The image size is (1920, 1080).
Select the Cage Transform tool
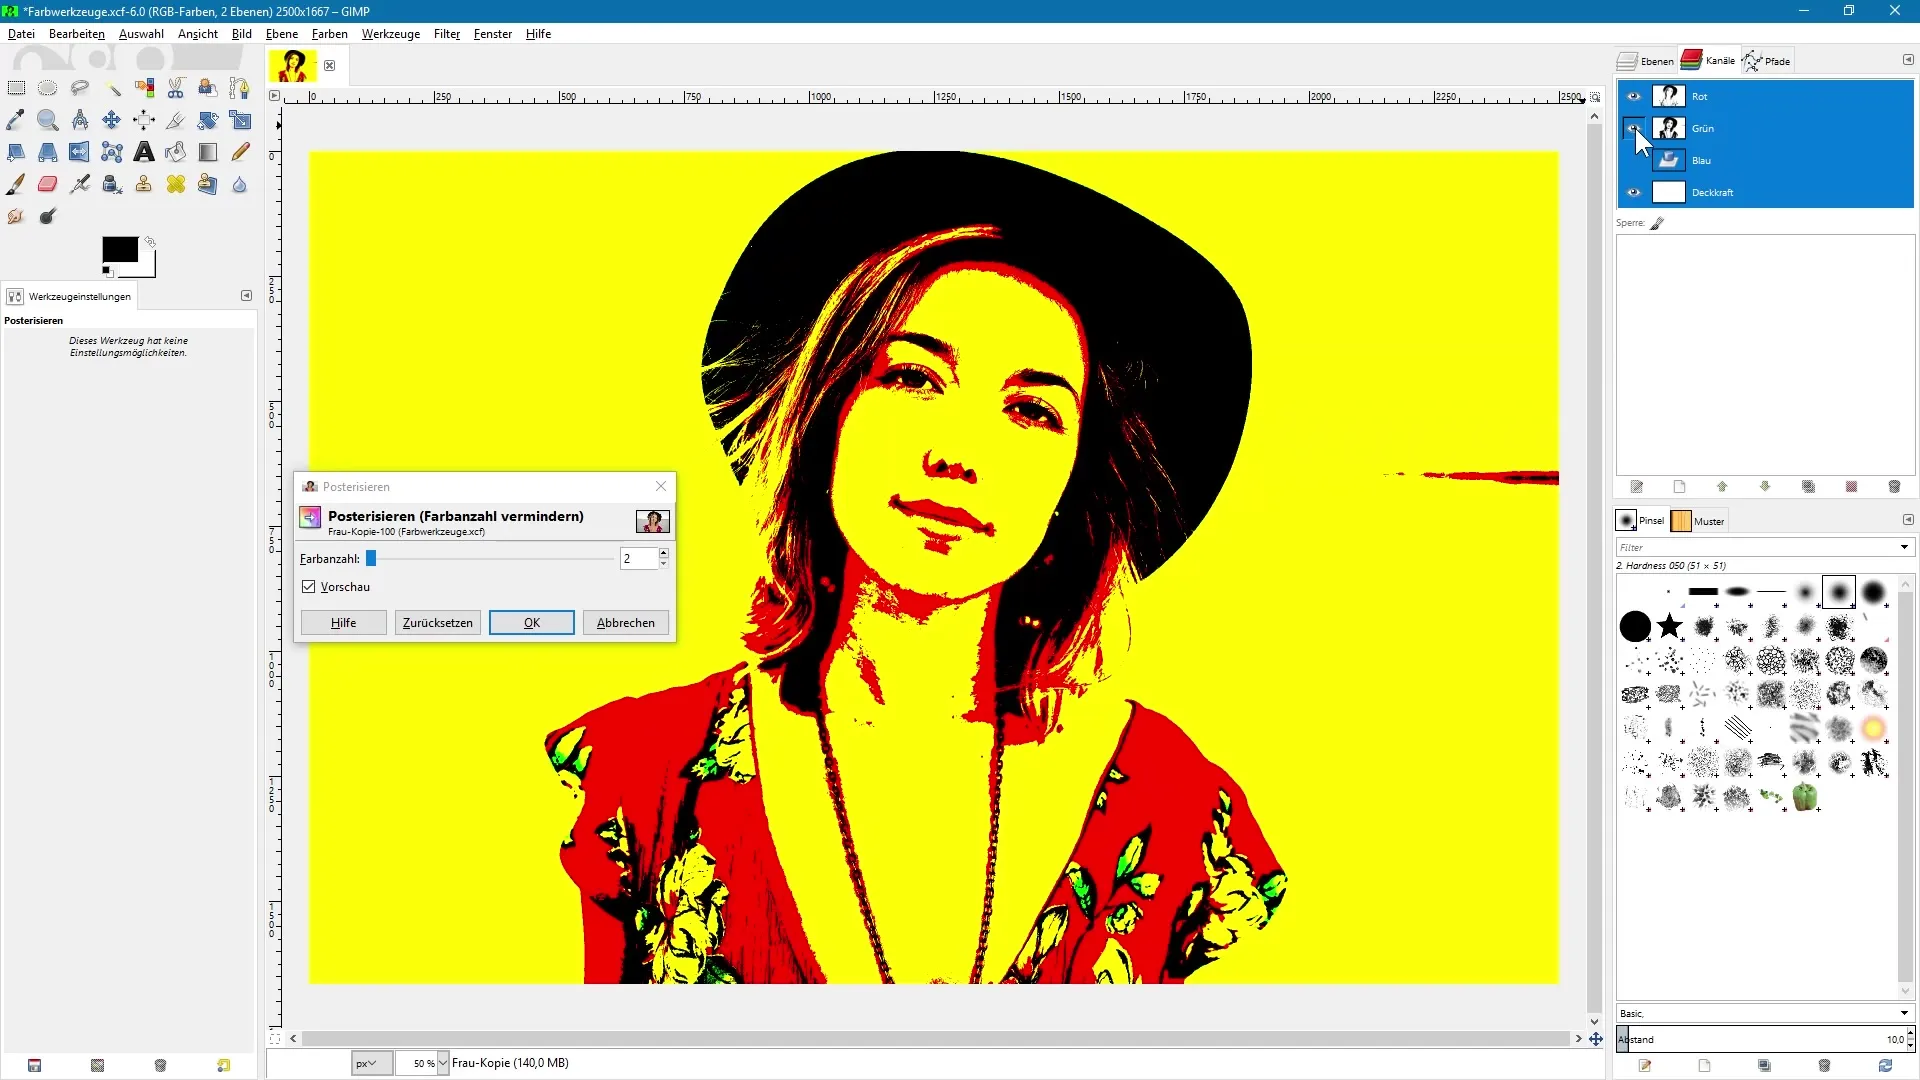click(x=112, y=152)
